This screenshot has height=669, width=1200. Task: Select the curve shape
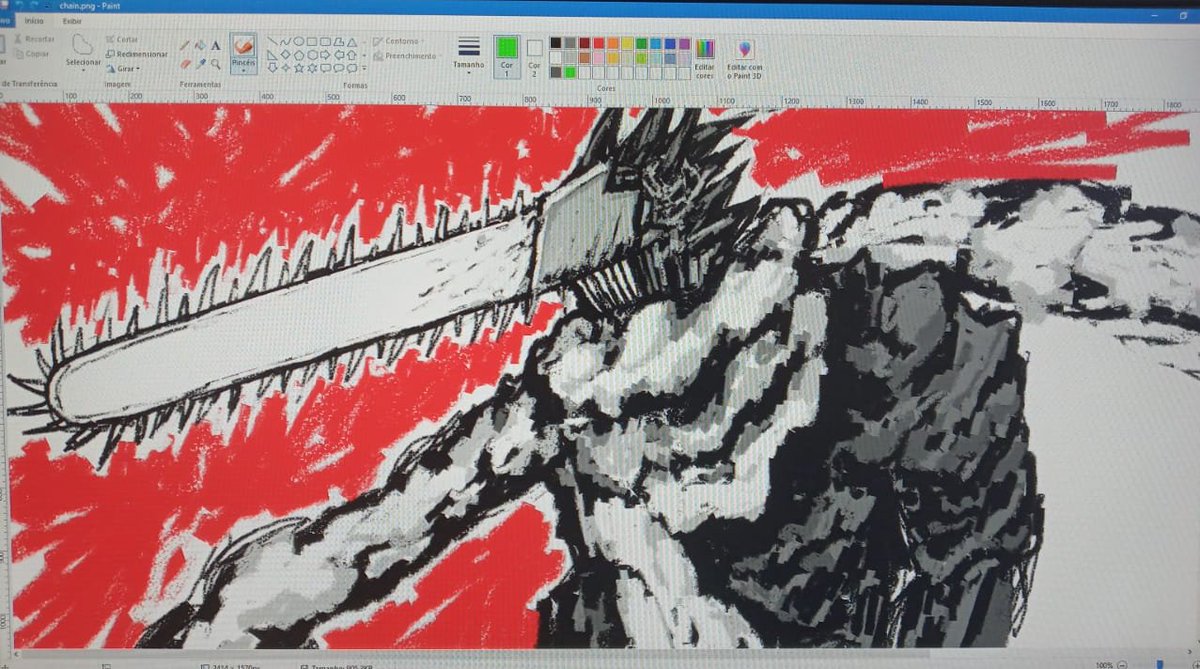pos(285,41)
